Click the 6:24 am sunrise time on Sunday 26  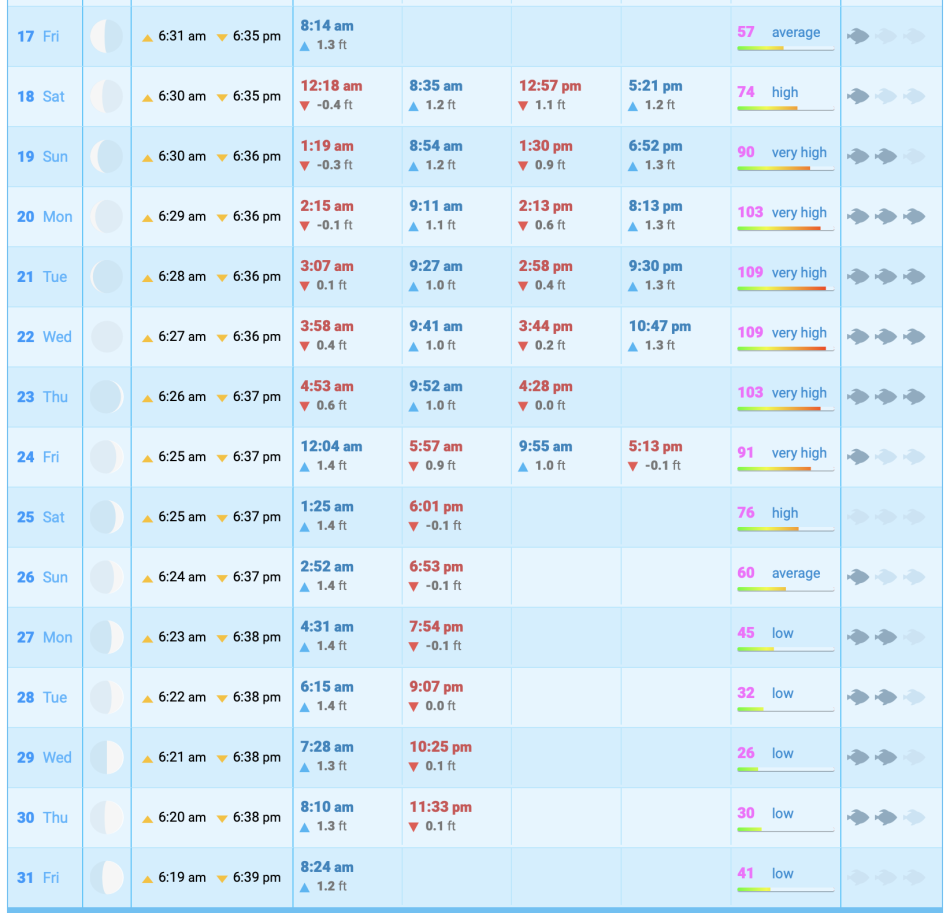coord(182,577)
